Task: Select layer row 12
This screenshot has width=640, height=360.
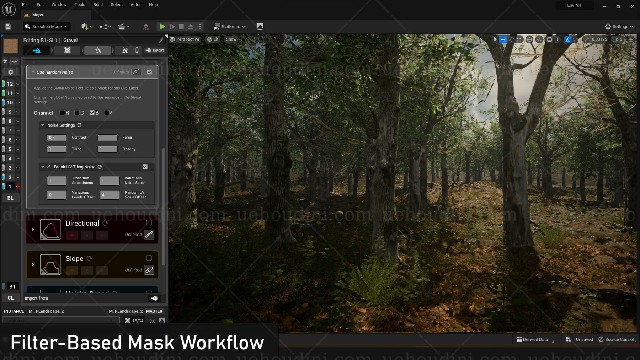Action: (x=10, y=84)
